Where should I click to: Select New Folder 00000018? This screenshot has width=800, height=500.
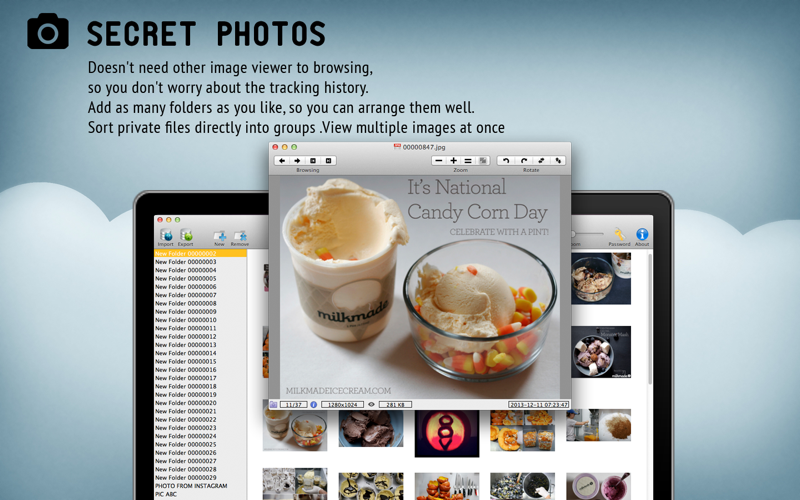[x=201, y=386]
